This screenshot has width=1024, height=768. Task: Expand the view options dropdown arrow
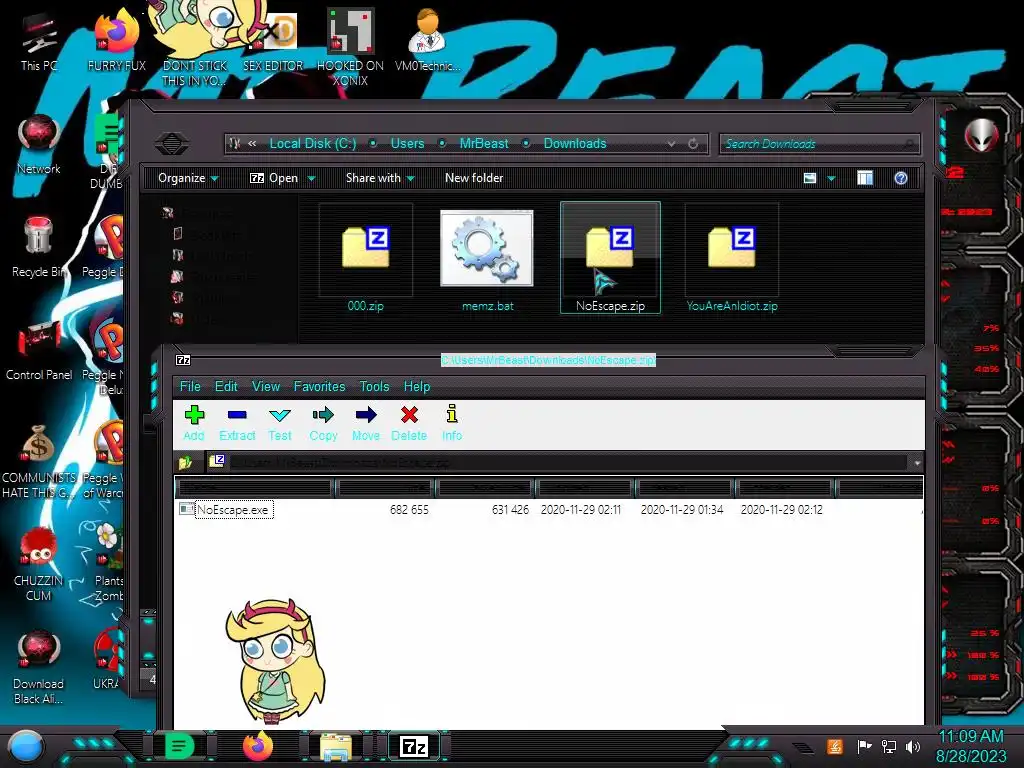[831, 178]
